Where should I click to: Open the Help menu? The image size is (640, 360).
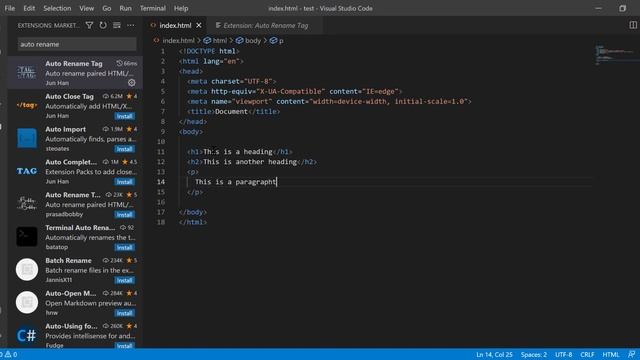[181, 8]
